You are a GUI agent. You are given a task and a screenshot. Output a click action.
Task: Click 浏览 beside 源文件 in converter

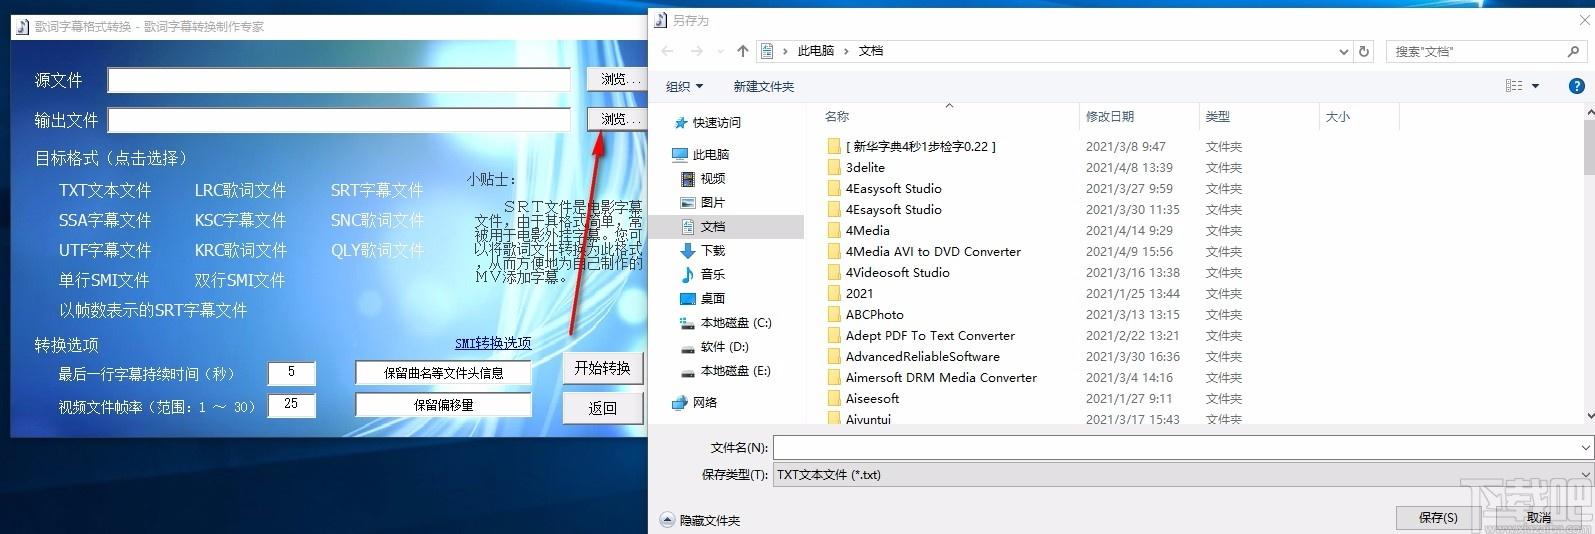pos(617,79)
